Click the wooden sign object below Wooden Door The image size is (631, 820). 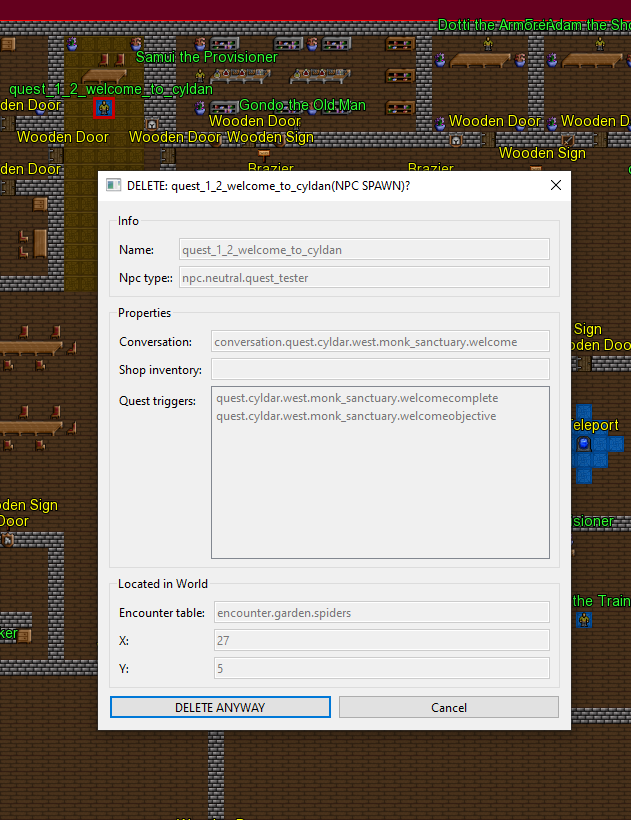tap(263, 154)
